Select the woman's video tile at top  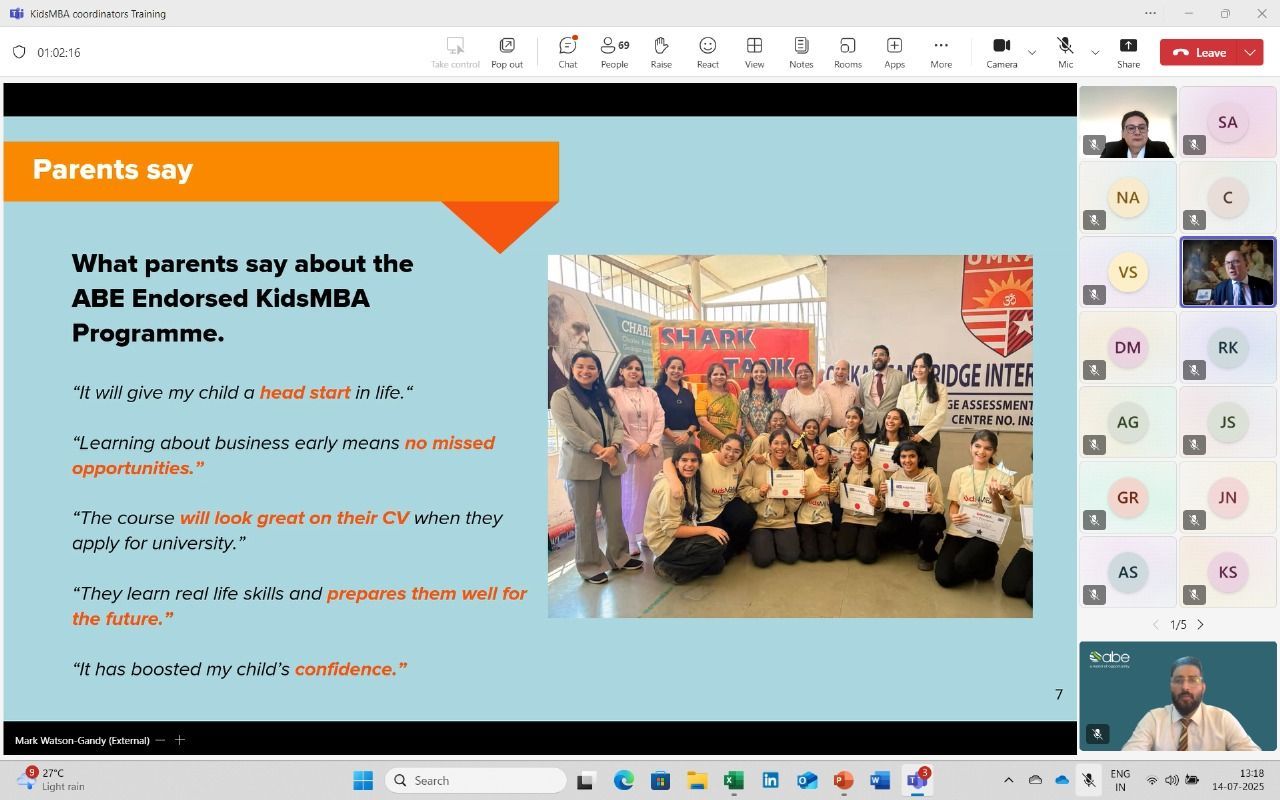click(x=1128, y=122)
